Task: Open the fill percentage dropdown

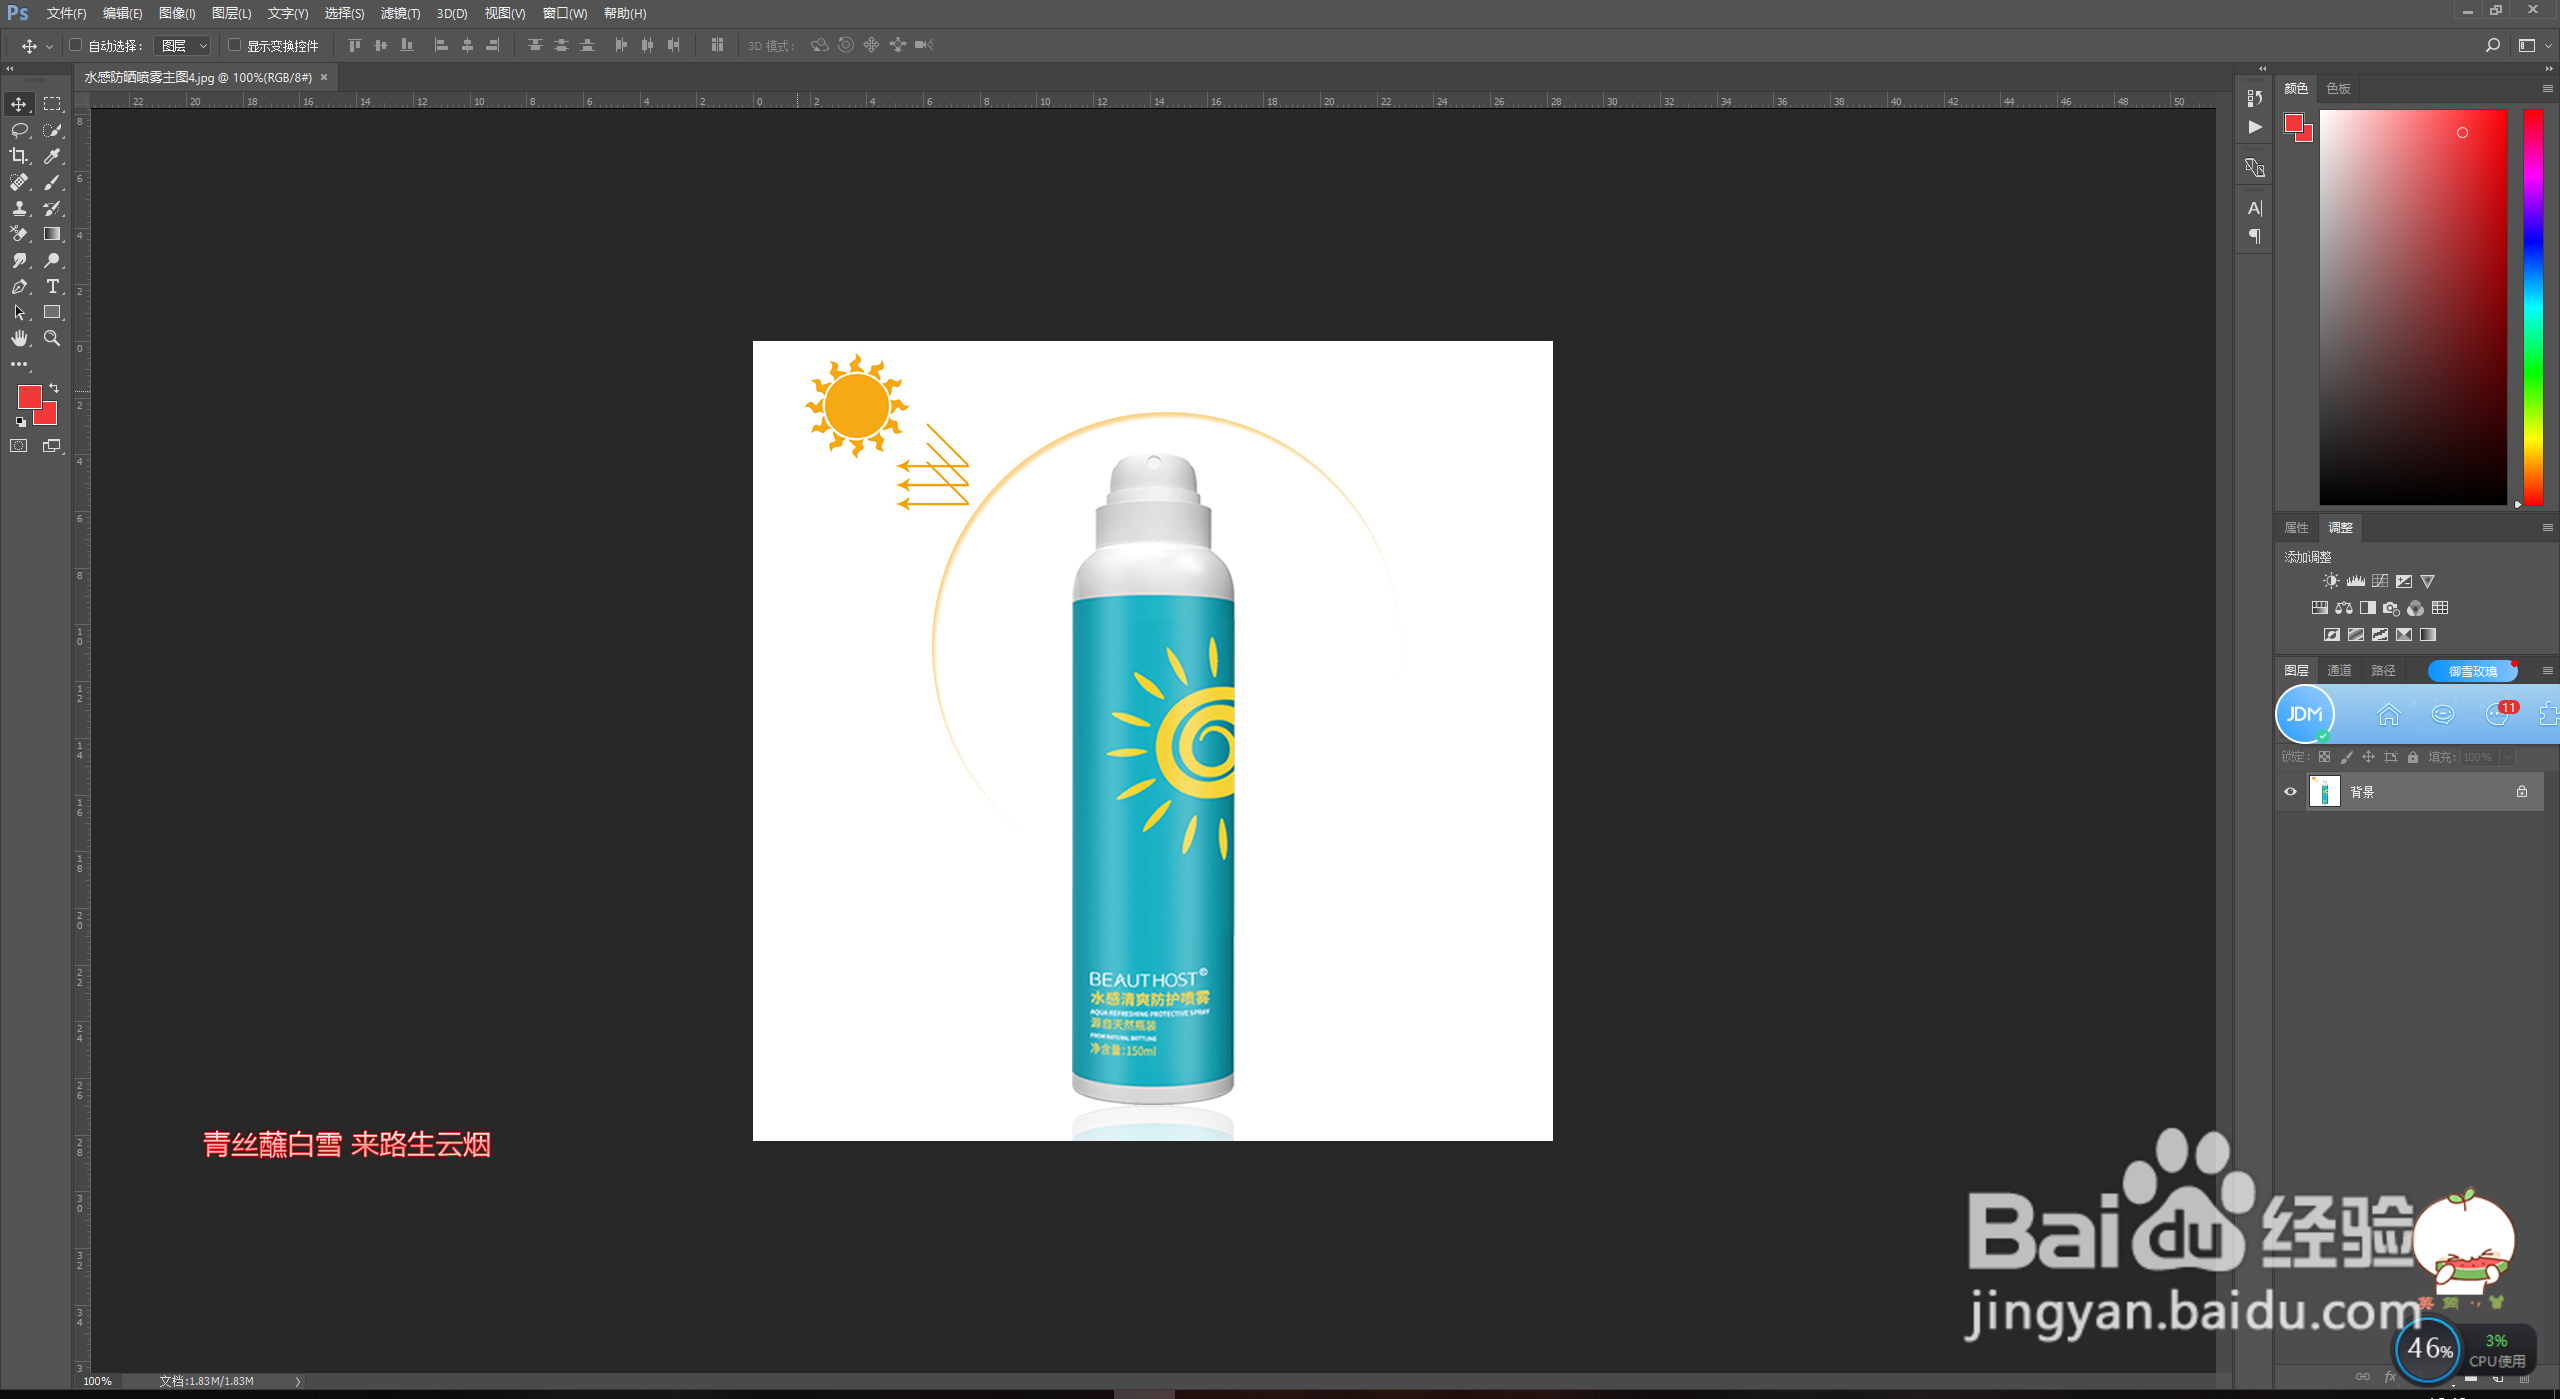Action: point(2507,757)
